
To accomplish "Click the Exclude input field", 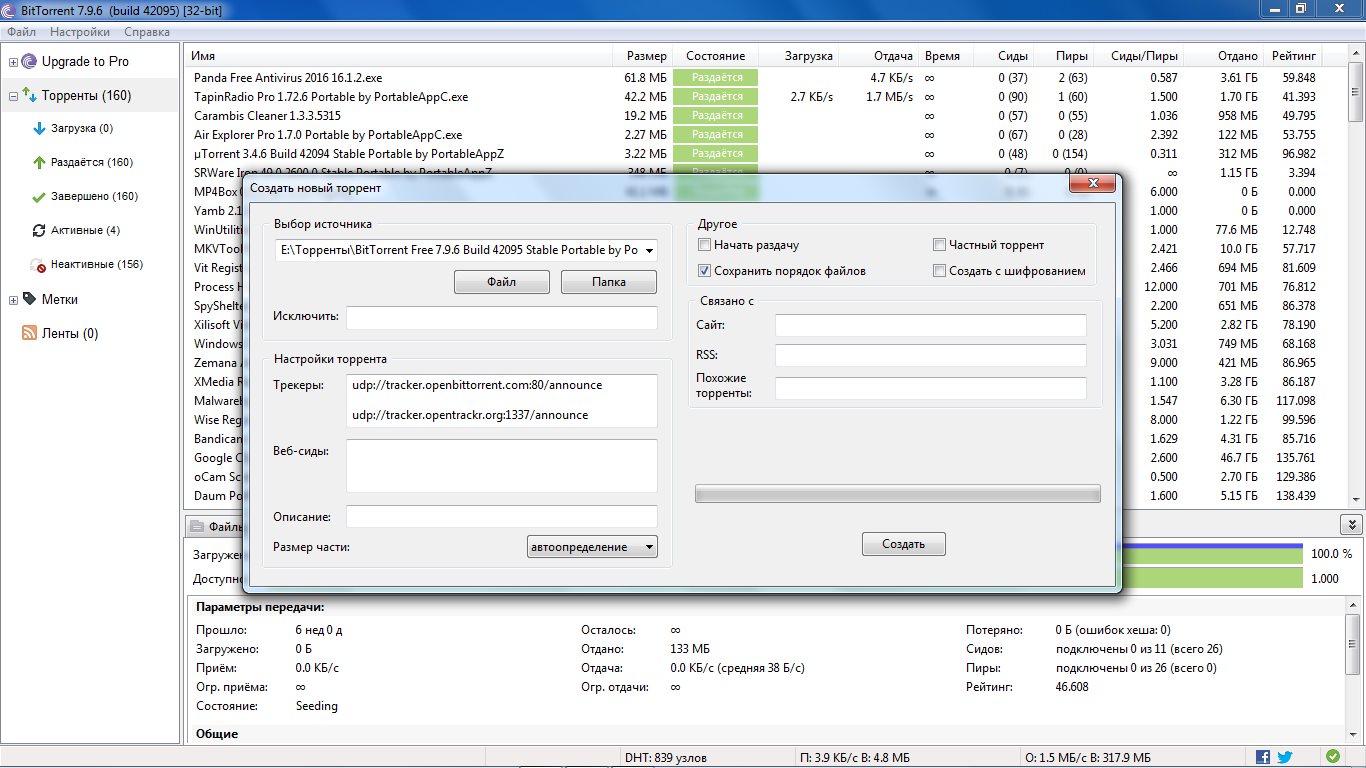I will tap(502, 317).
